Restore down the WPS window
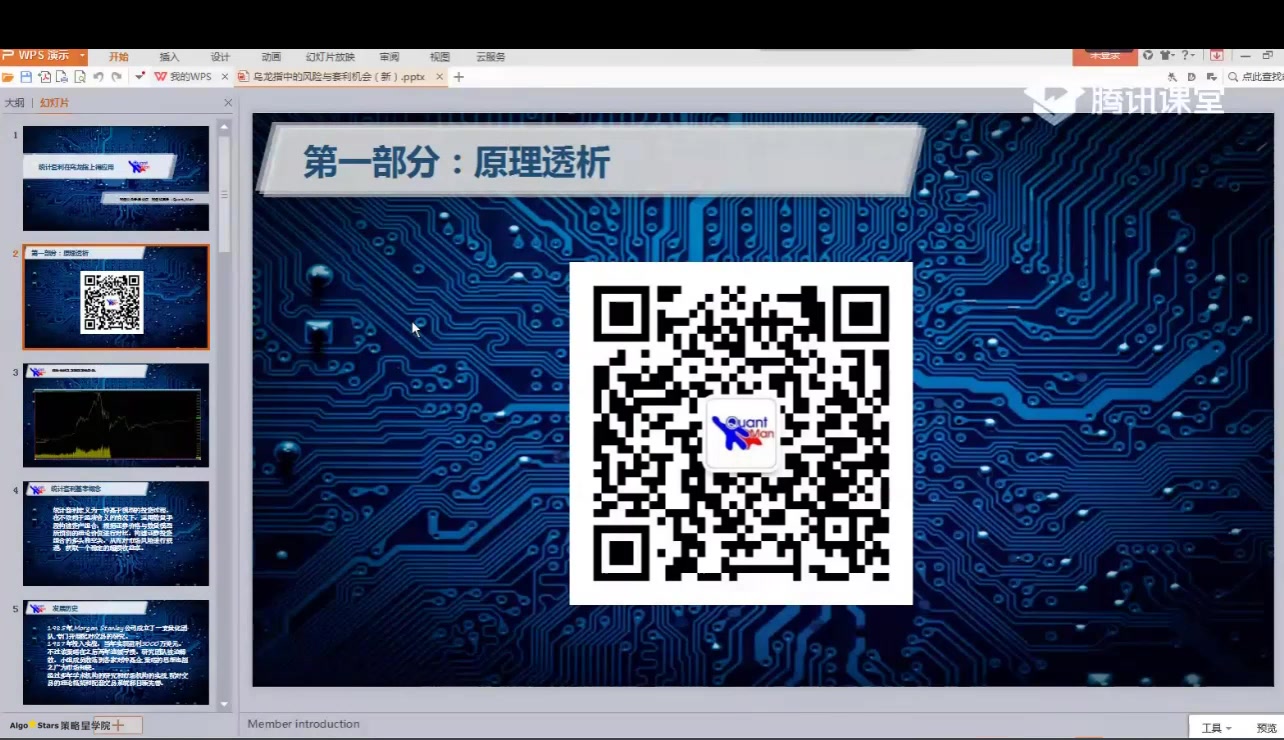The image size is (1284, 740). 1268,56
